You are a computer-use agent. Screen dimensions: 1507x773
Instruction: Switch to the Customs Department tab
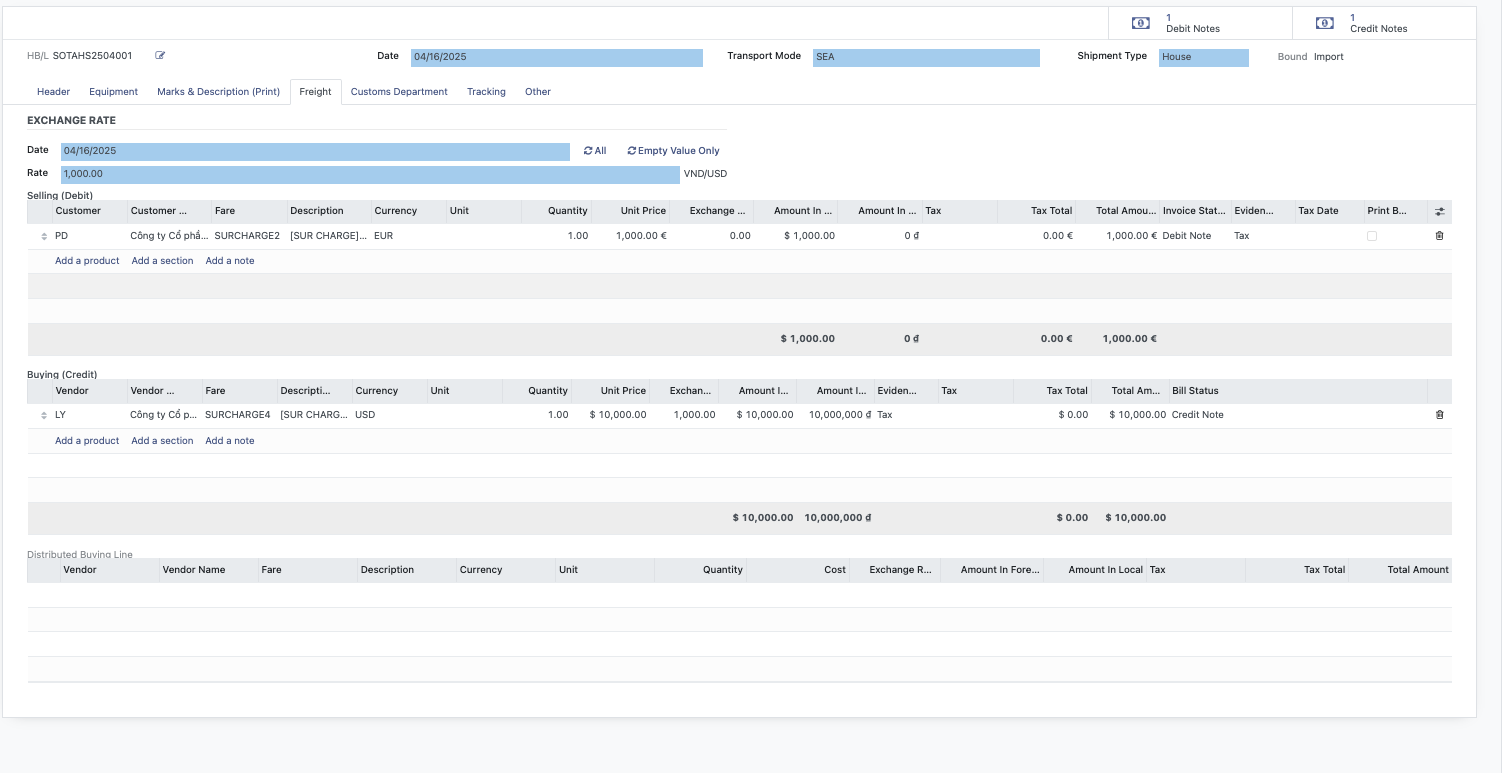[399, 92]
